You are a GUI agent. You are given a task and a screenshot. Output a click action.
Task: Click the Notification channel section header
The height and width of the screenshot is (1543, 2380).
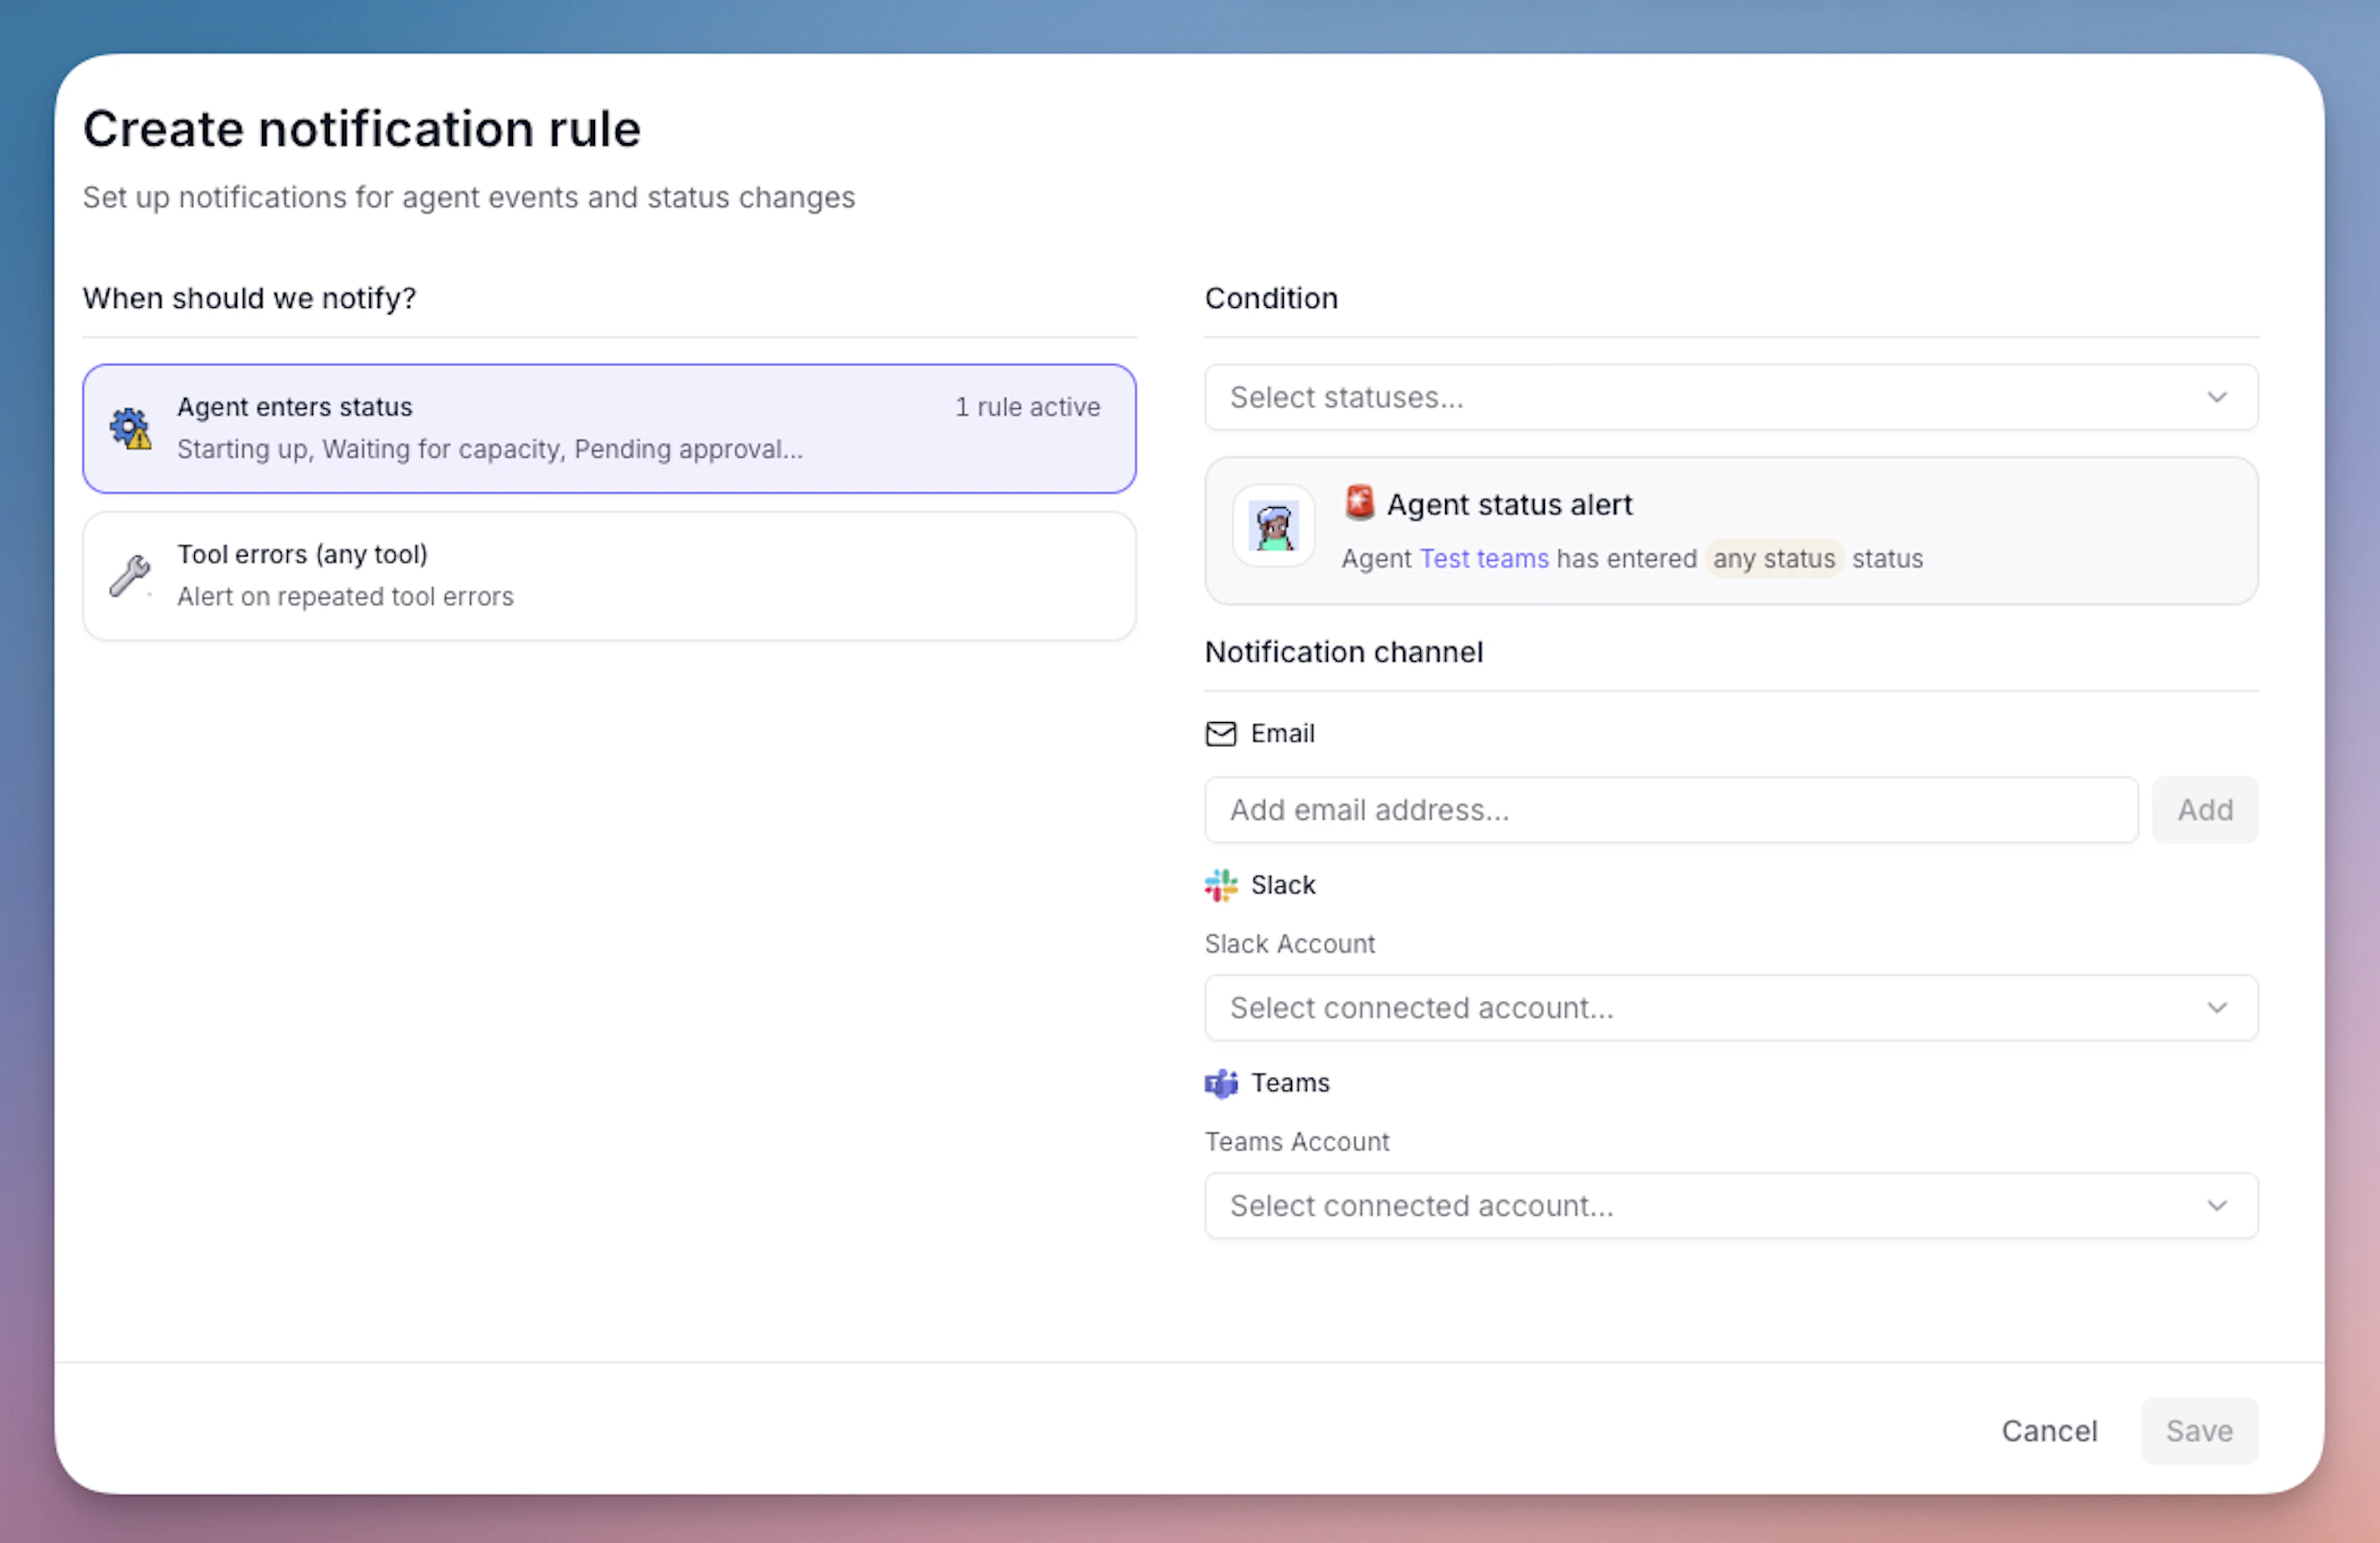[1344, 651]
